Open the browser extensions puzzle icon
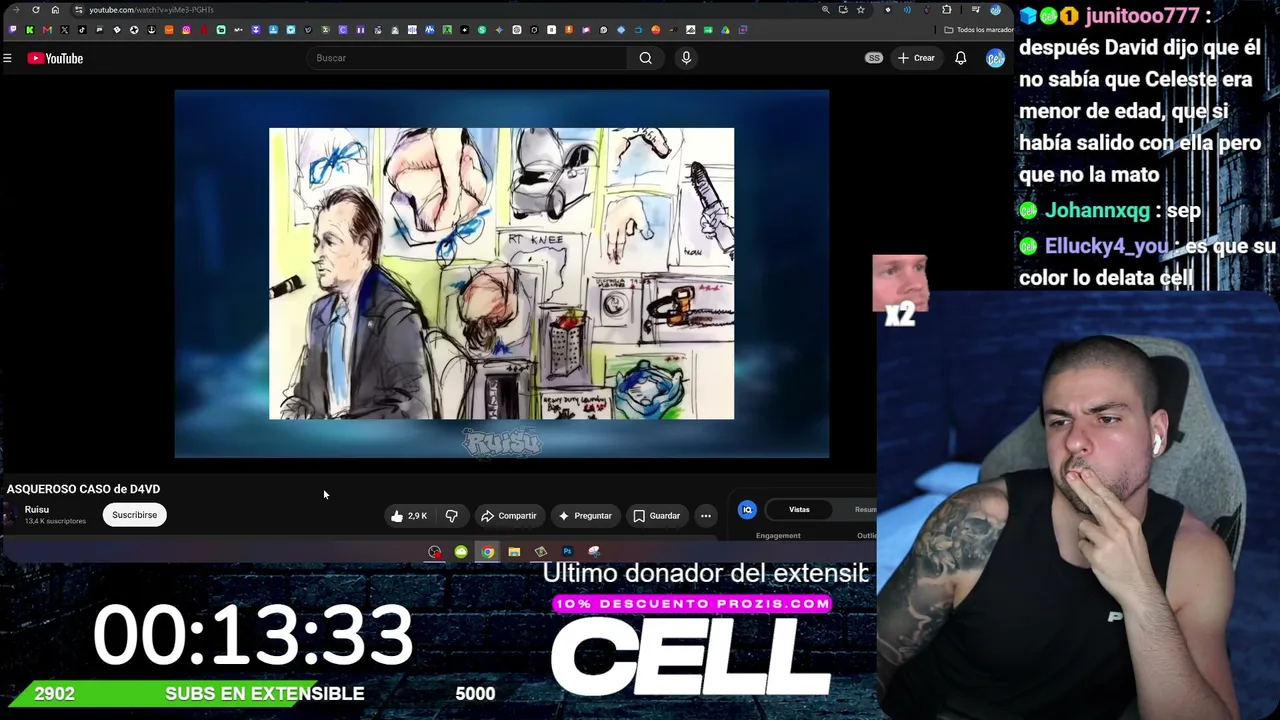The height and width of the screenshot is (720, 1280). pyautogui.click(x=946, y=10)
